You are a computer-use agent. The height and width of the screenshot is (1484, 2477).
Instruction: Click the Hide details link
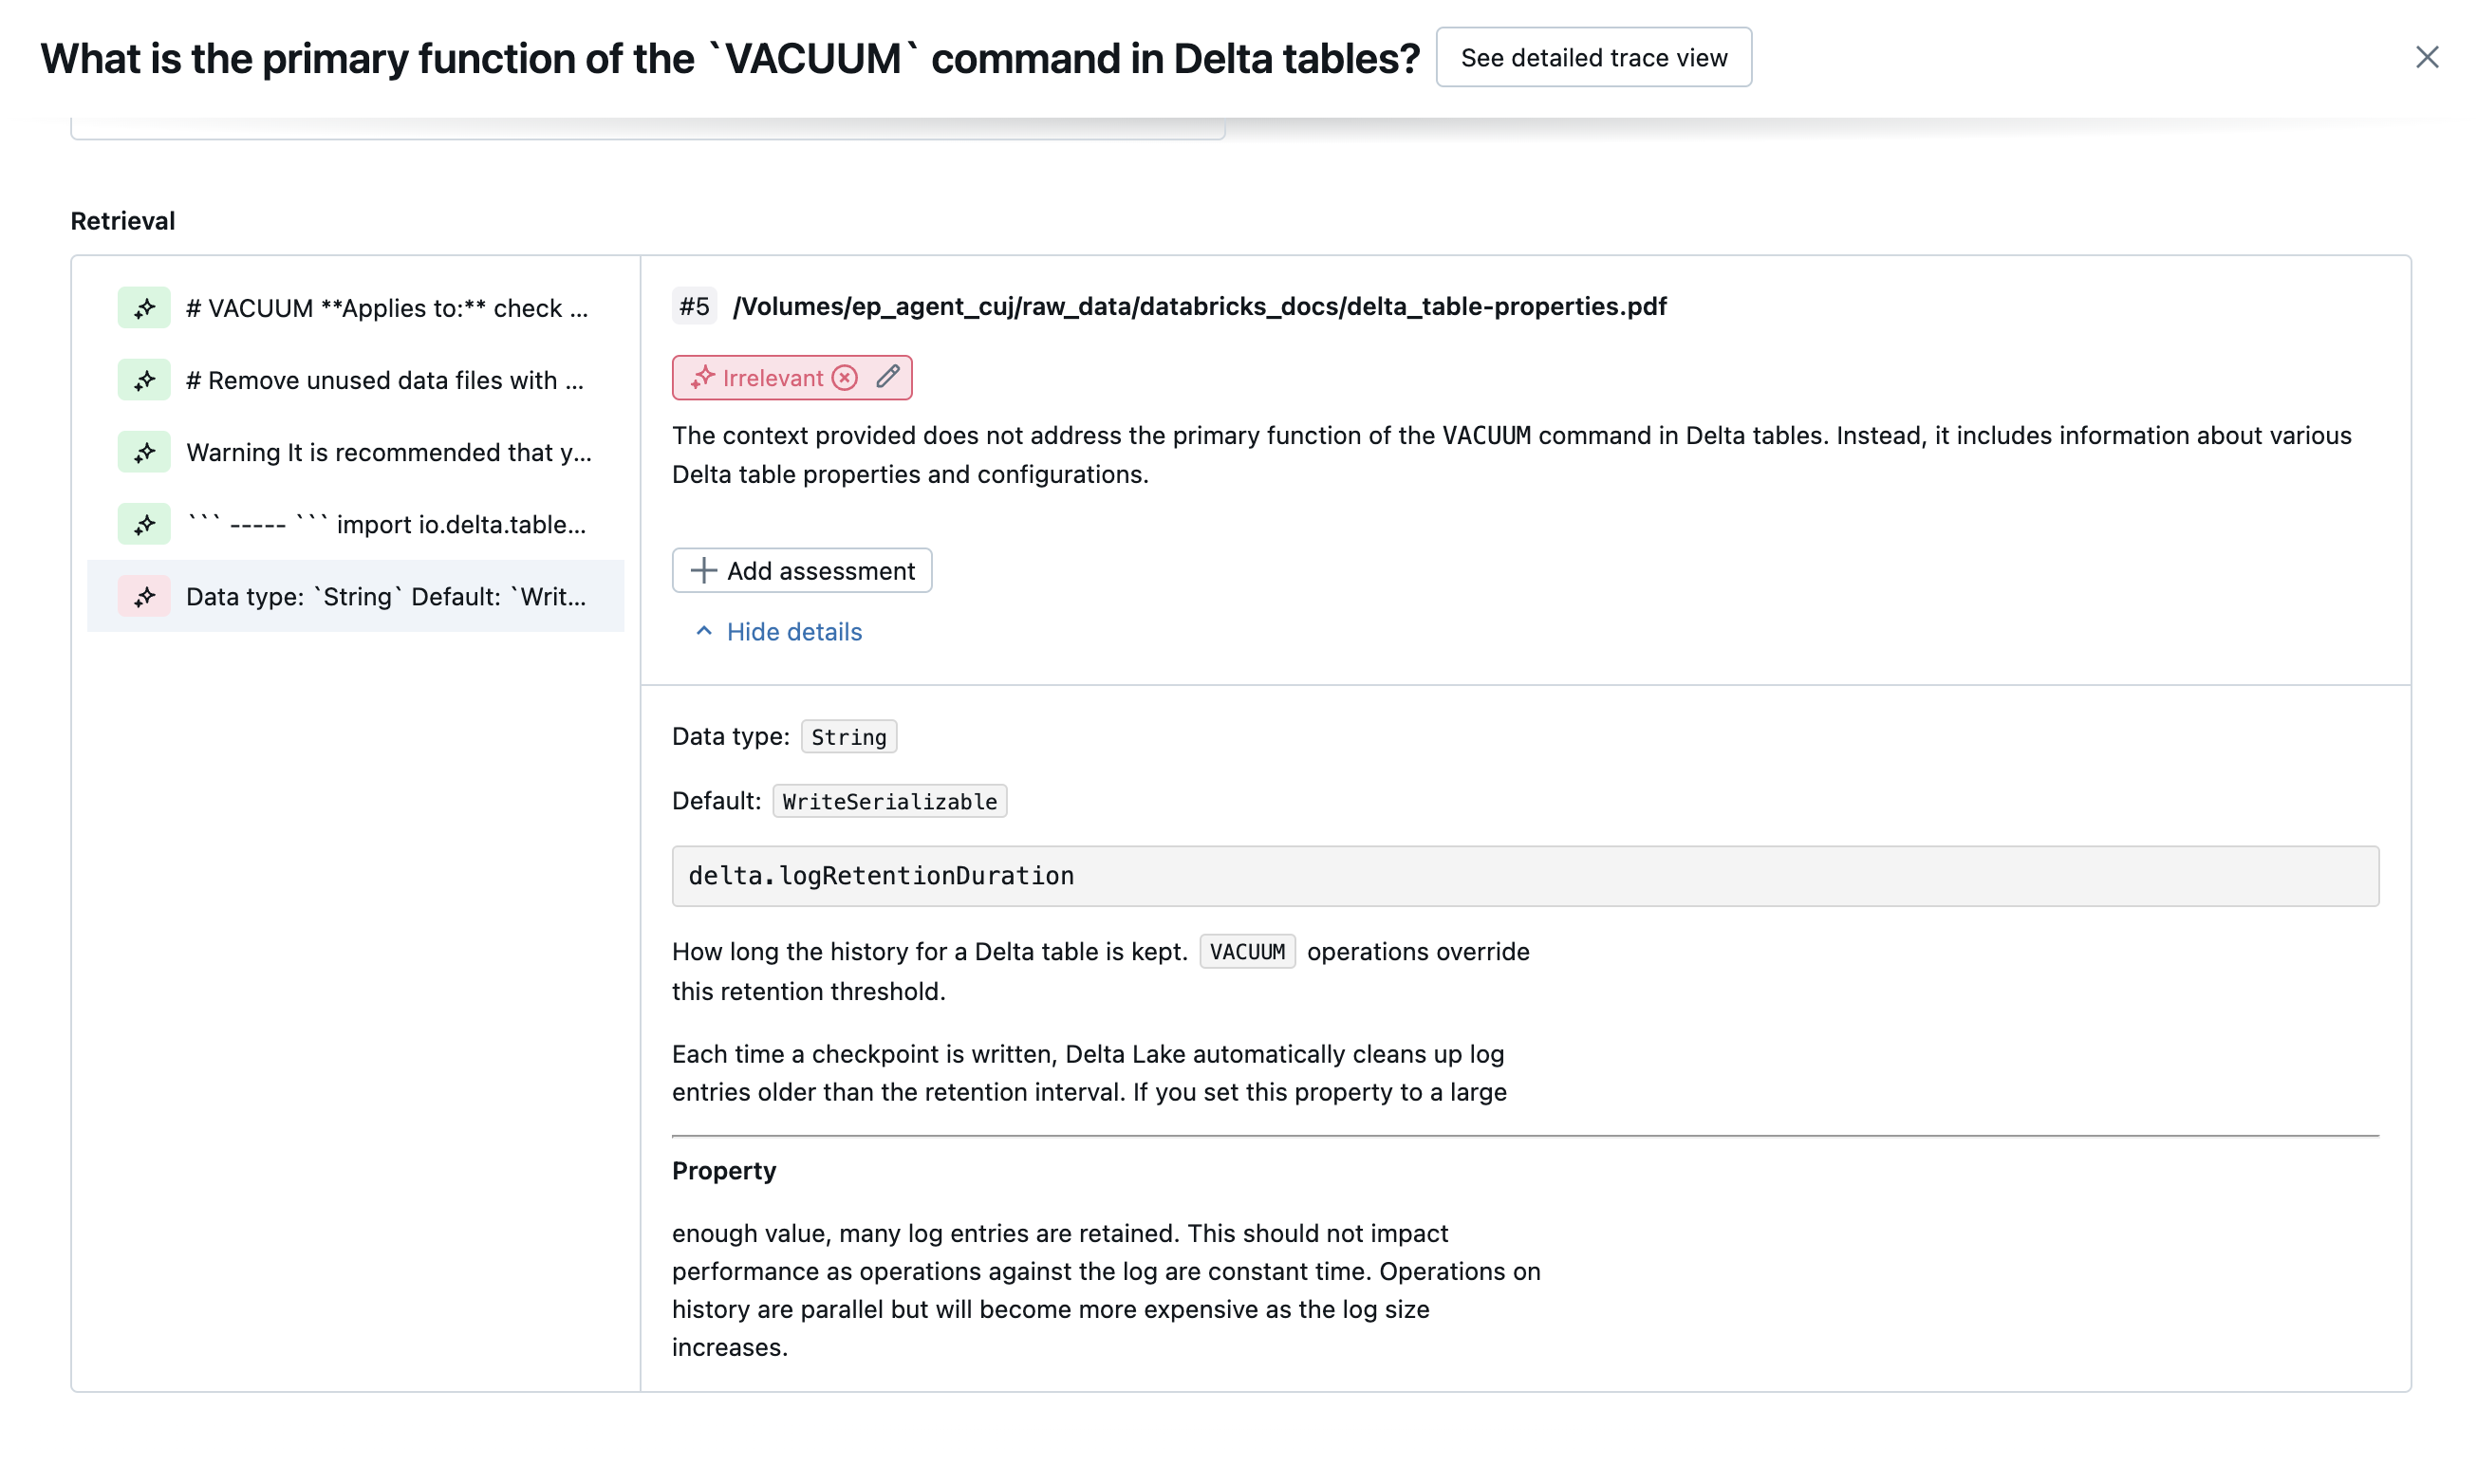click(793, 631)
